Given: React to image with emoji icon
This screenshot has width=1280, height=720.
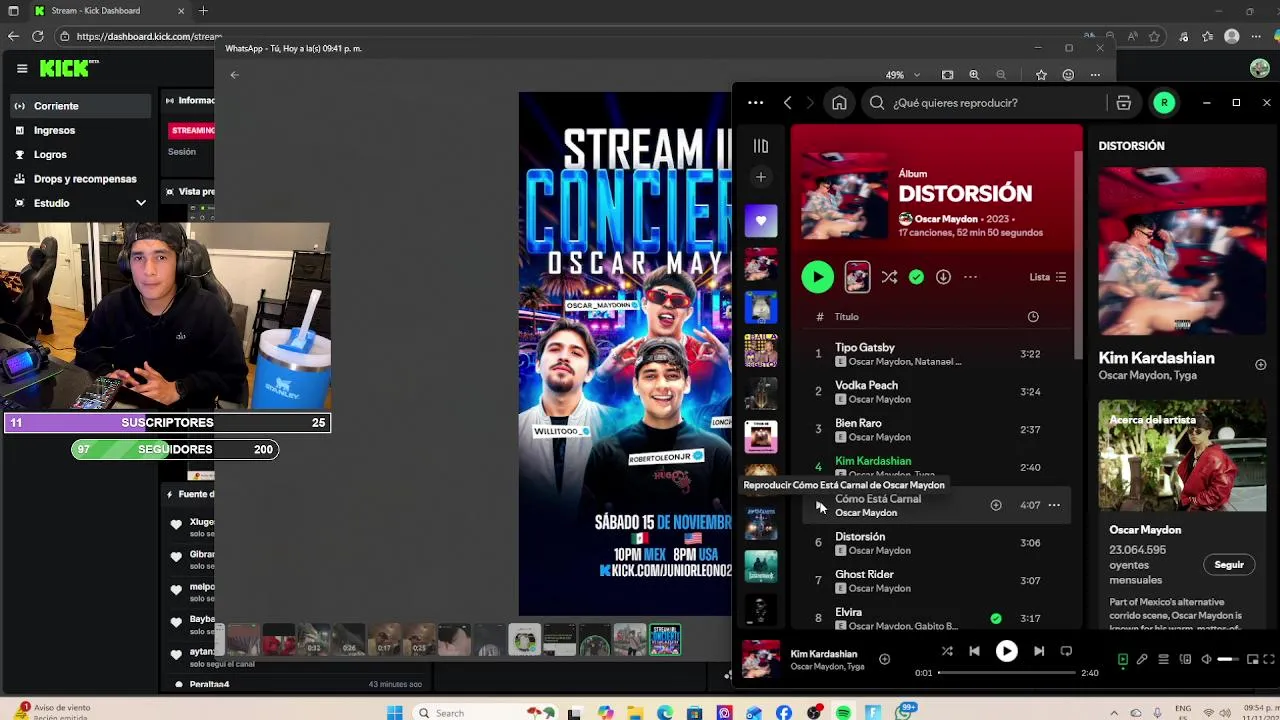Looking at the screenshot, I should click(x=1068, y=75).
